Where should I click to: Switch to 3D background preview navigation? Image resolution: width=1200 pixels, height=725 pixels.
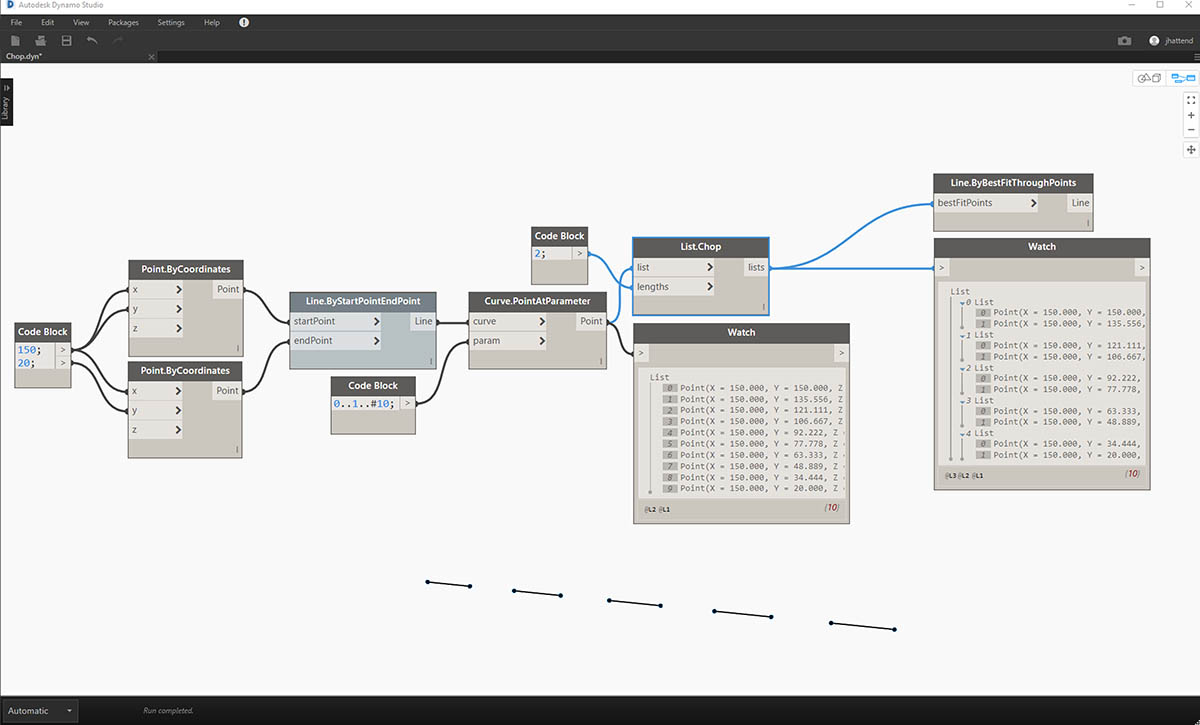(1148, 78)
